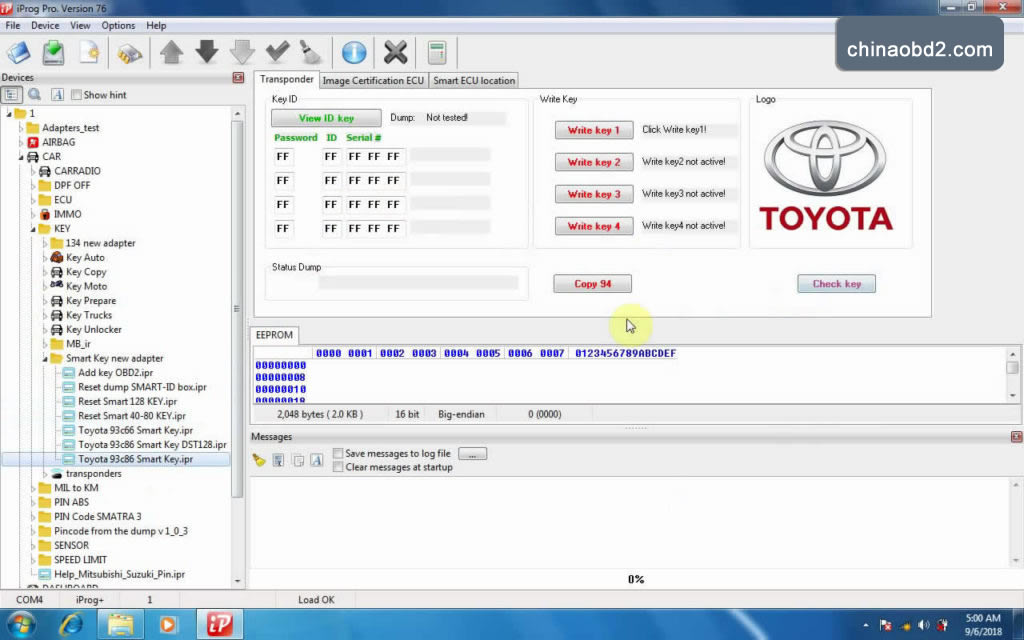The width and height of the screenshot is (1024, 640).
Task: Click the Copy 94 button
Action: pos(592,283)
